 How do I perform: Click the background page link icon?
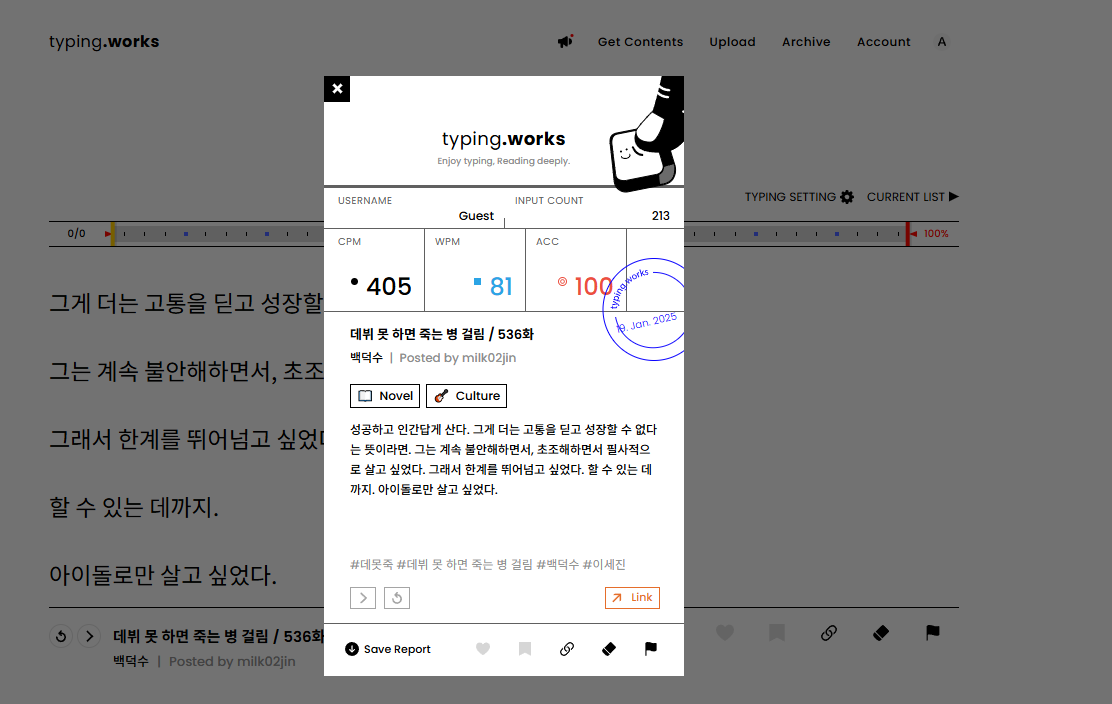pyautogui.click(x=829, y=632)
